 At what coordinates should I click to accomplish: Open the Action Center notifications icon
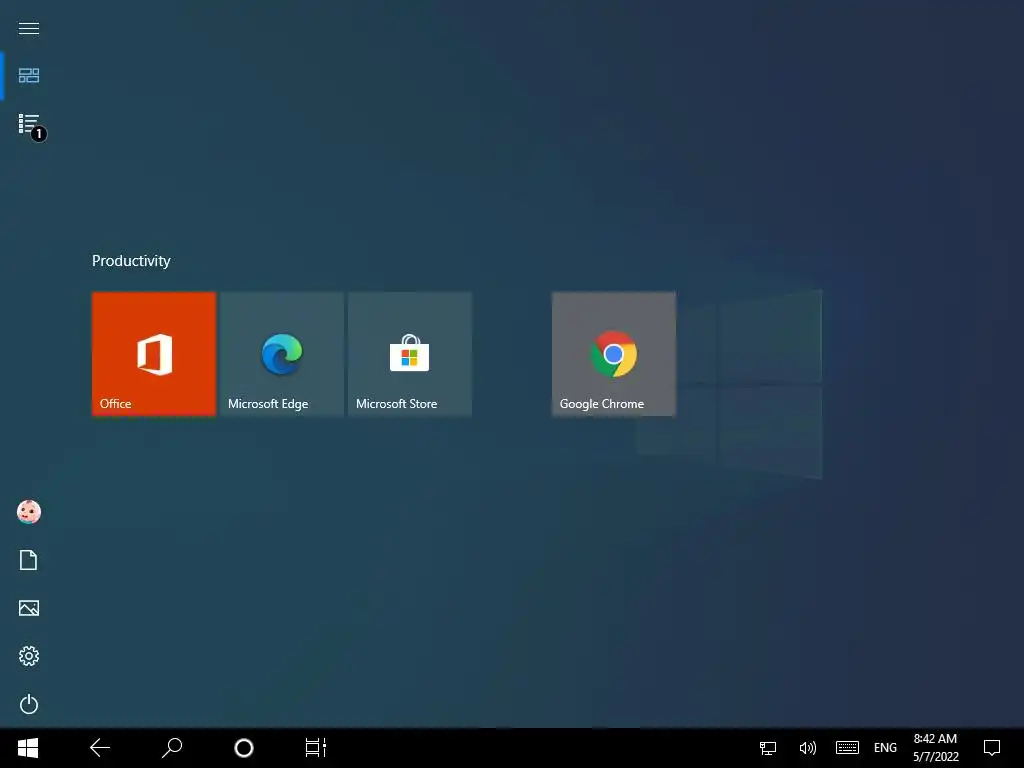click(x=992, y=748)
